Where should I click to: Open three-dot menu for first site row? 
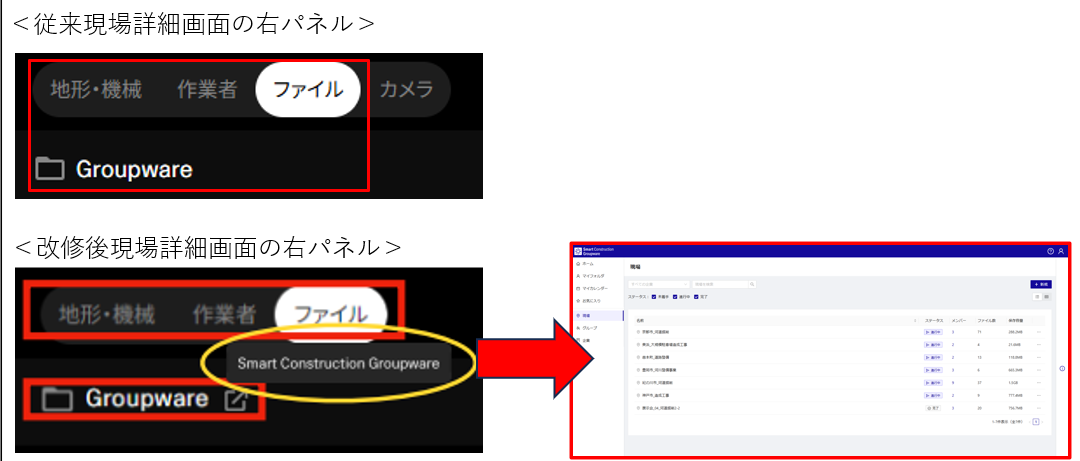pyautogui.click(x=1039, y=330)
